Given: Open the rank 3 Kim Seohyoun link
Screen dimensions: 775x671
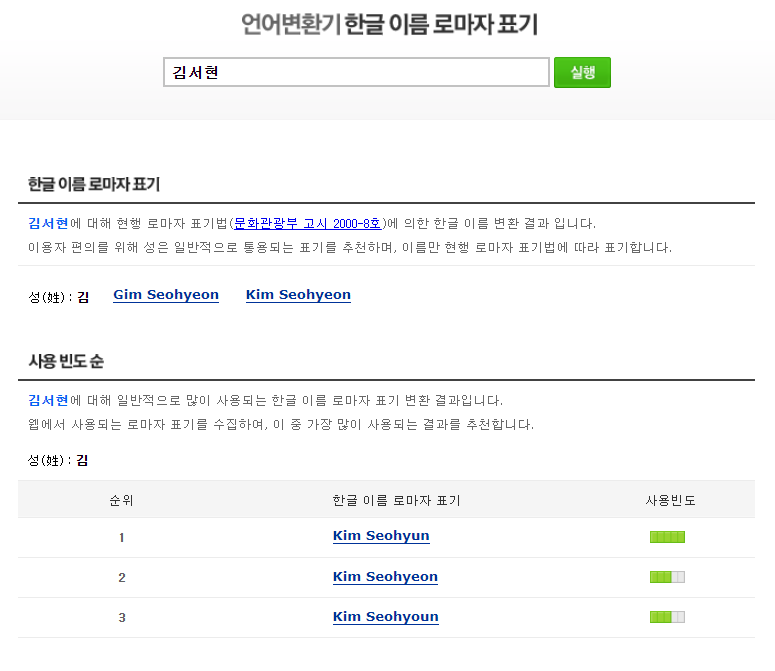Looking at the screenshot, I should (386, 617).
